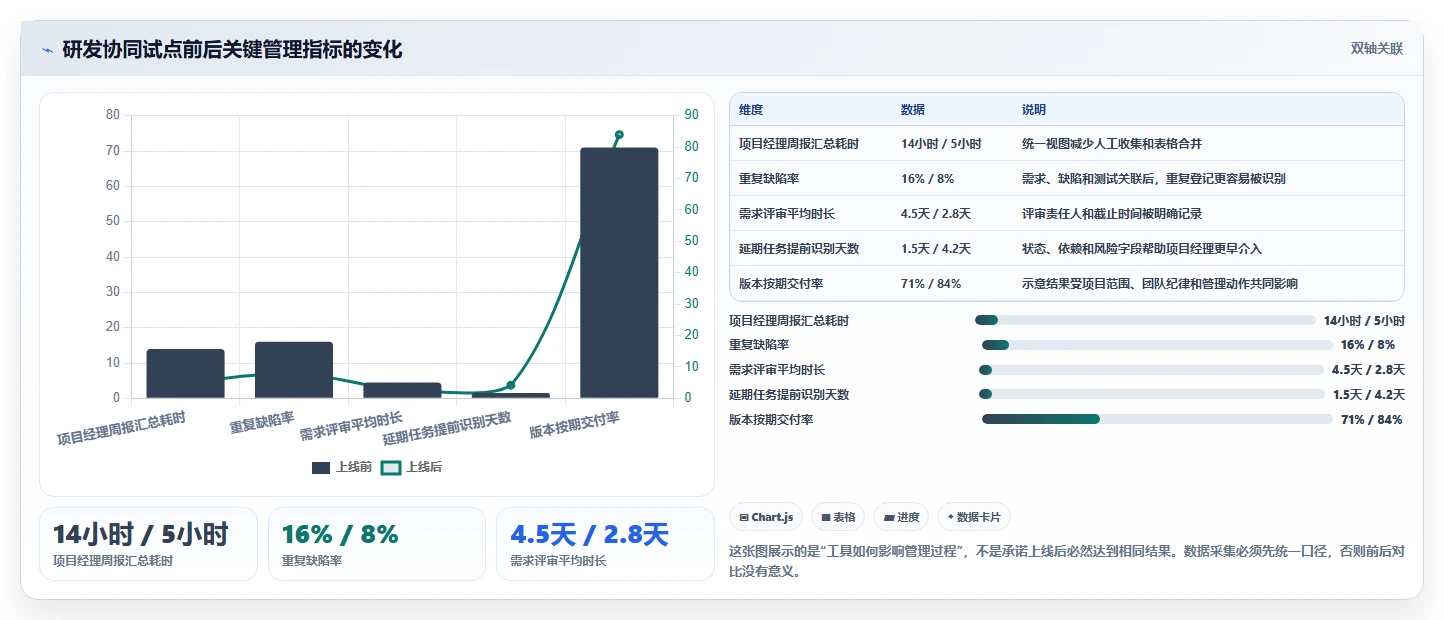Click the 需求评审平均时长 progress bar
Viewport: 1444px width, 620px height.
[x=1151, y=370]
